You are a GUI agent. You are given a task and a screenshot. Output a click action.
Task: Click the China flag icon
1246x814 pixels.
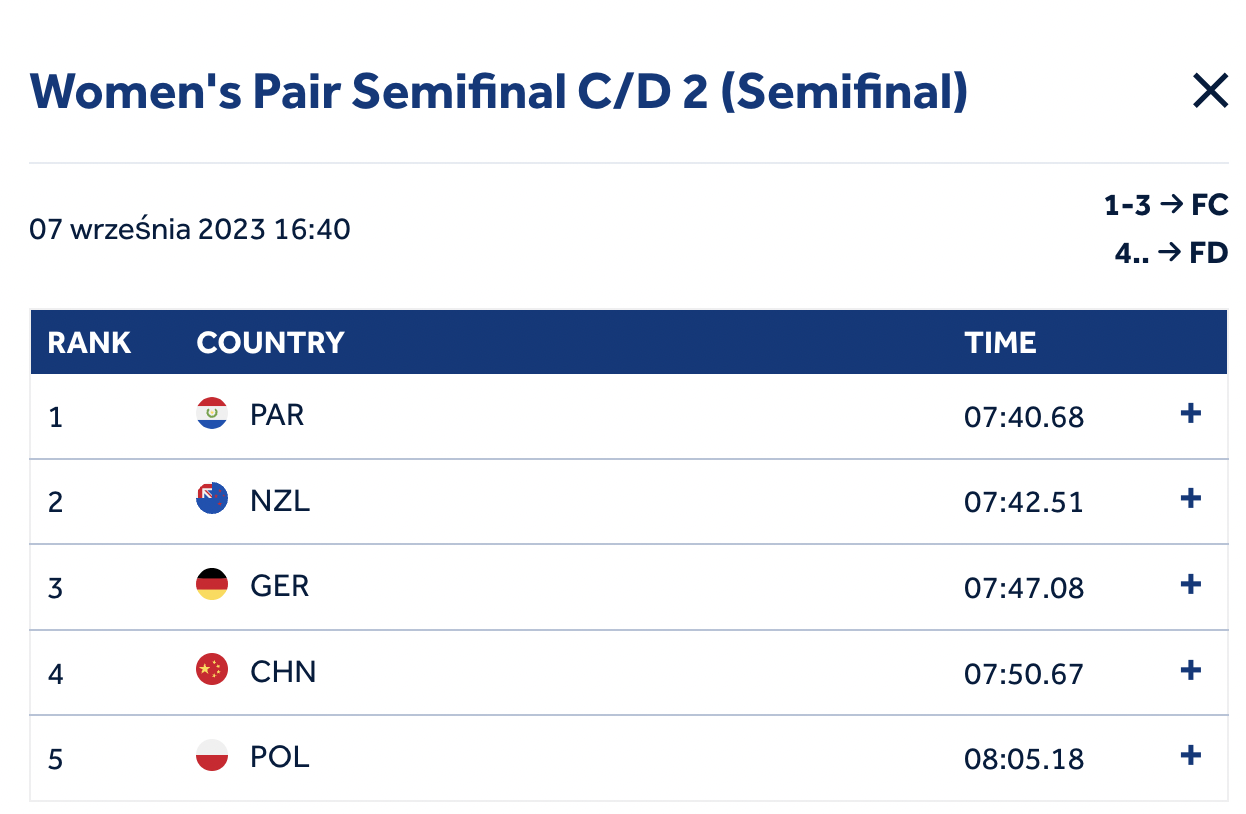tap(212, 670)
